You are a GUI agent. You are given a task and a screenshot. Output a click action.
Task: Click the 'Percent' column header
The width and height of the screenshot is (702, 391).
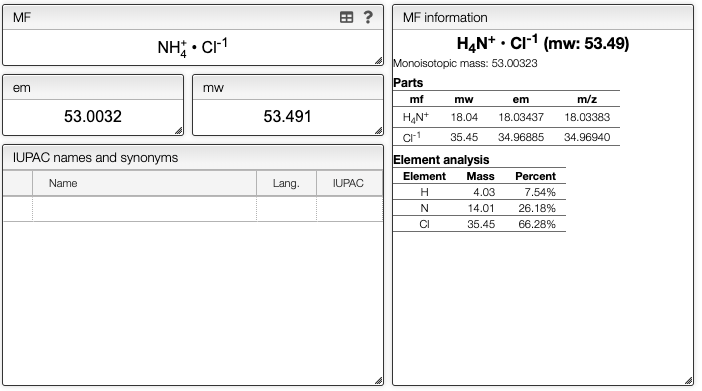[x=535, y=176]
